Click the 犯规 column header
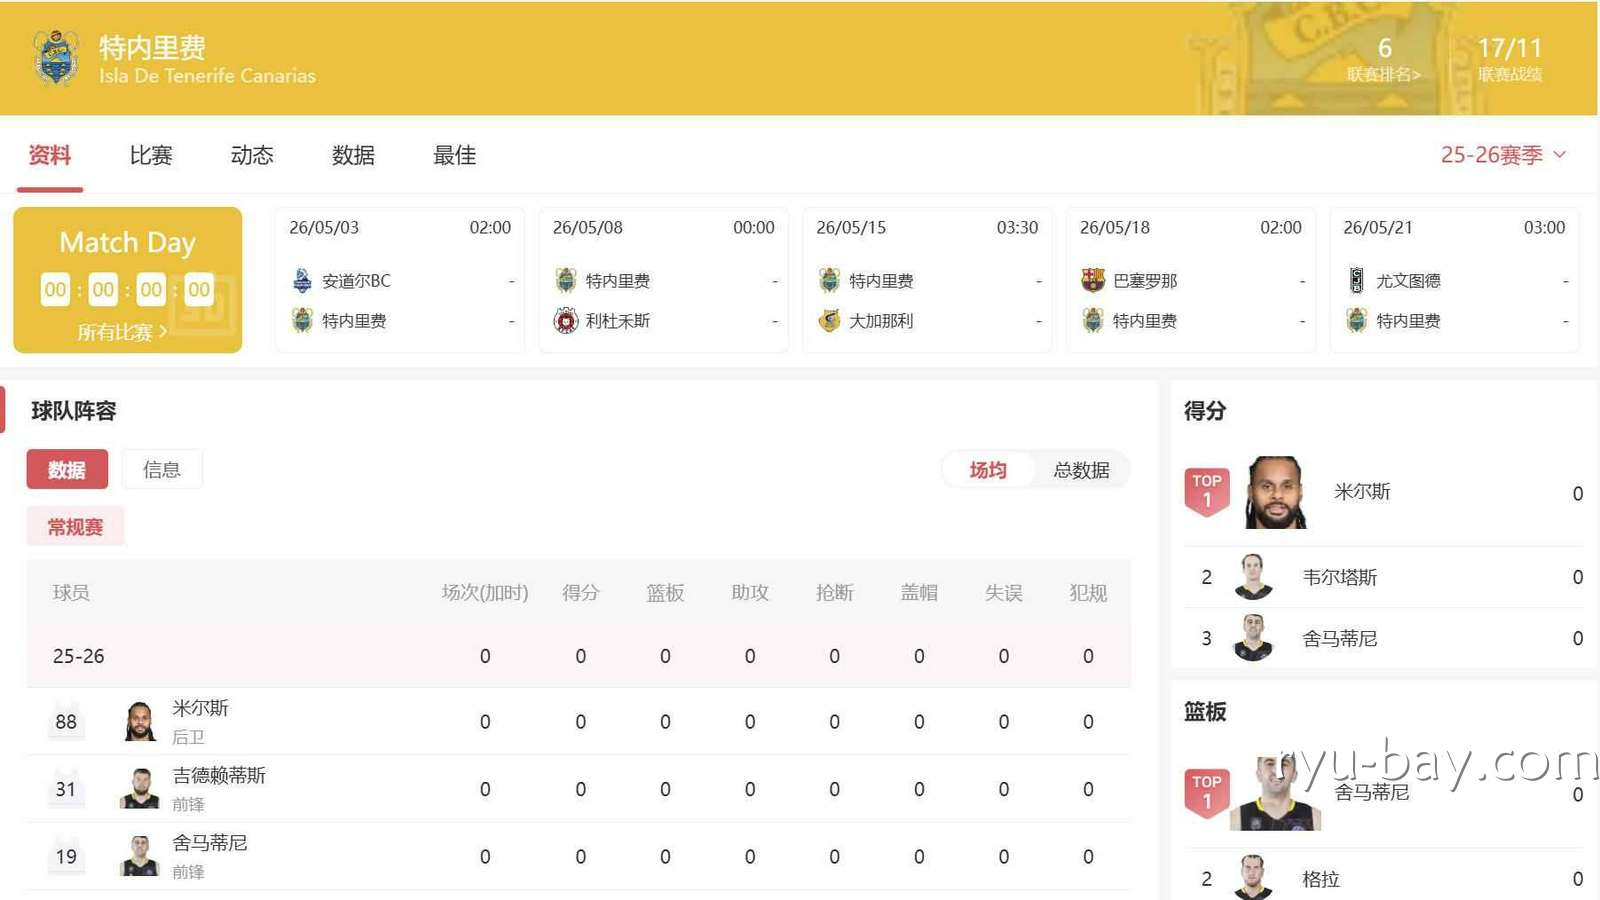Screen dimensions: 1600x900 (1088, 593)
